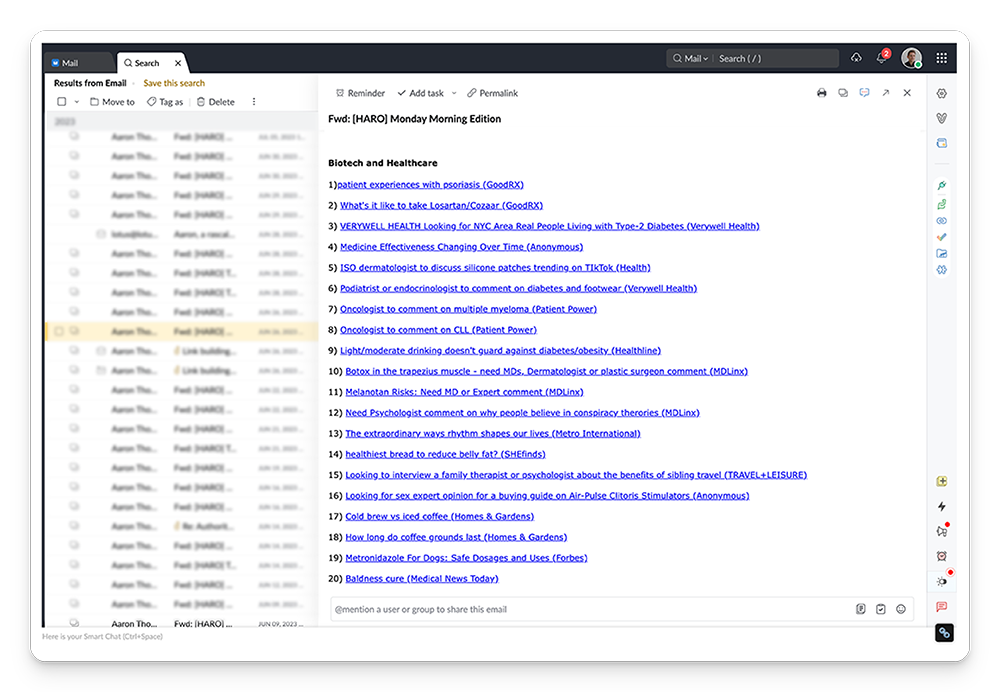Open link Oncologist to comment on multiple myeloma
The height and width of the screenshot is (692, 1000).
(468, 309)
